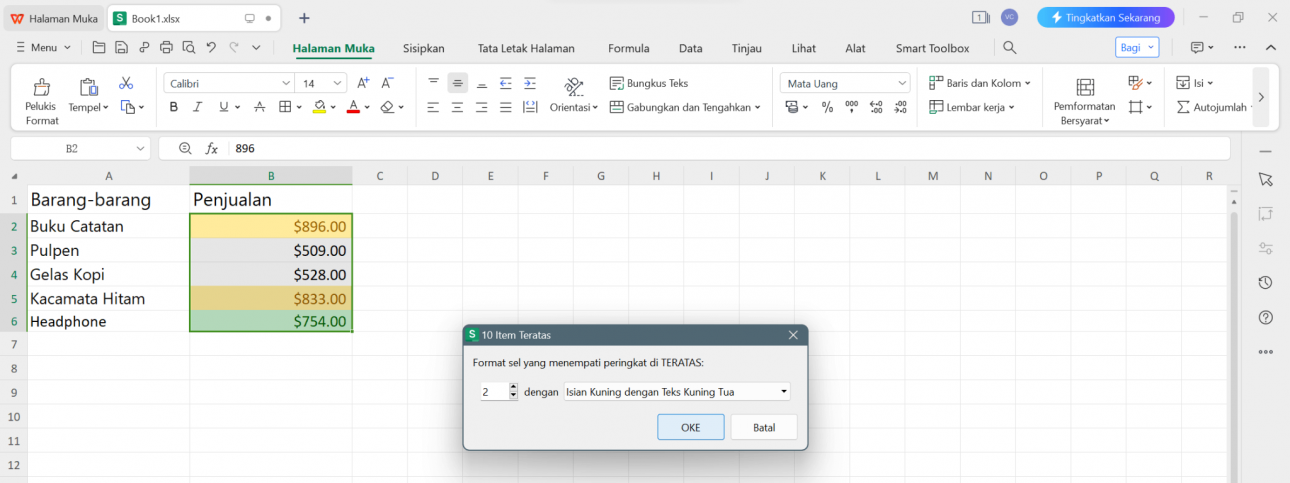Toggle left text alignment
The height and width of the screenshot is (483, 1290).
(x=433, y=107)
